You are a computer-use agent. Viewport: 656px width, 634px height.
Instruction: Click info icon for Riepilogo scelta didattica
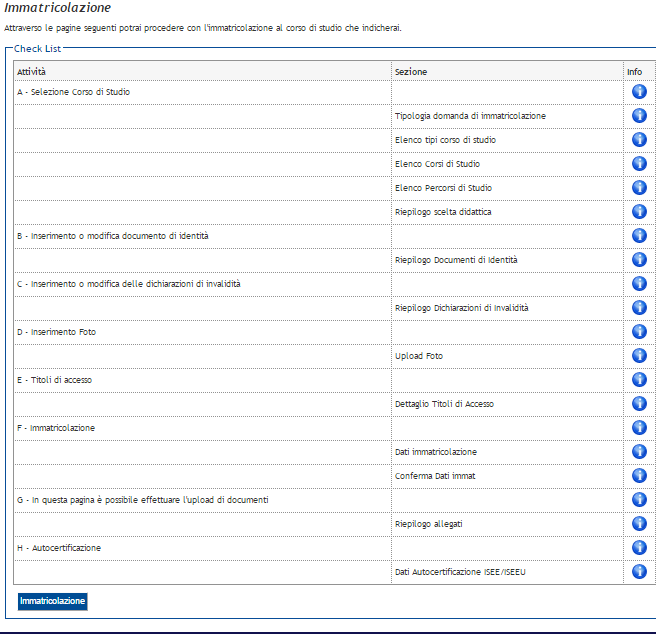[x=639, y=211]
